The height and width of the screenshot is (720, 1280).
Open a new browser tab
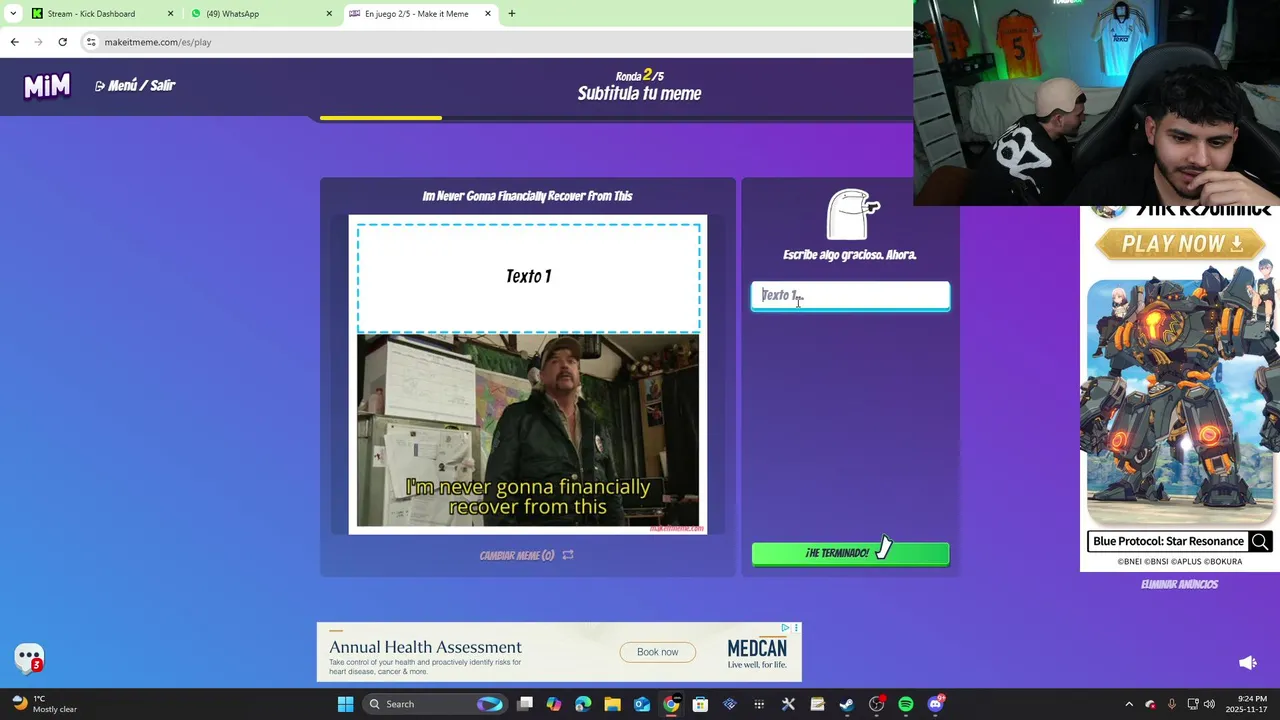pos(512,14)
